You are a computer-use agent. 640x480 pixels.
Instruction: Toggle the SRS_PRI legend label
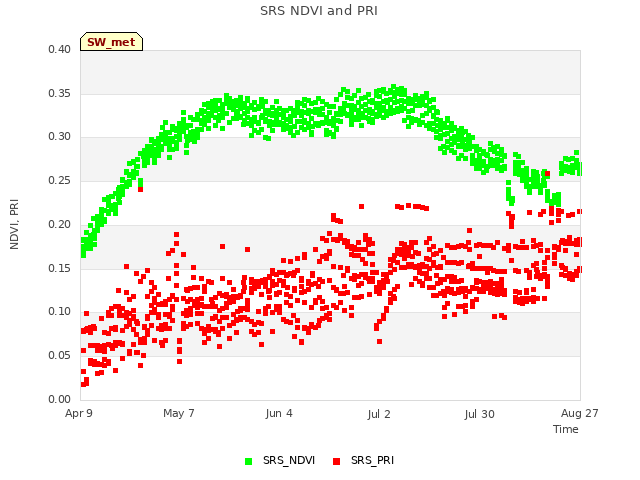tap(372, 460)
